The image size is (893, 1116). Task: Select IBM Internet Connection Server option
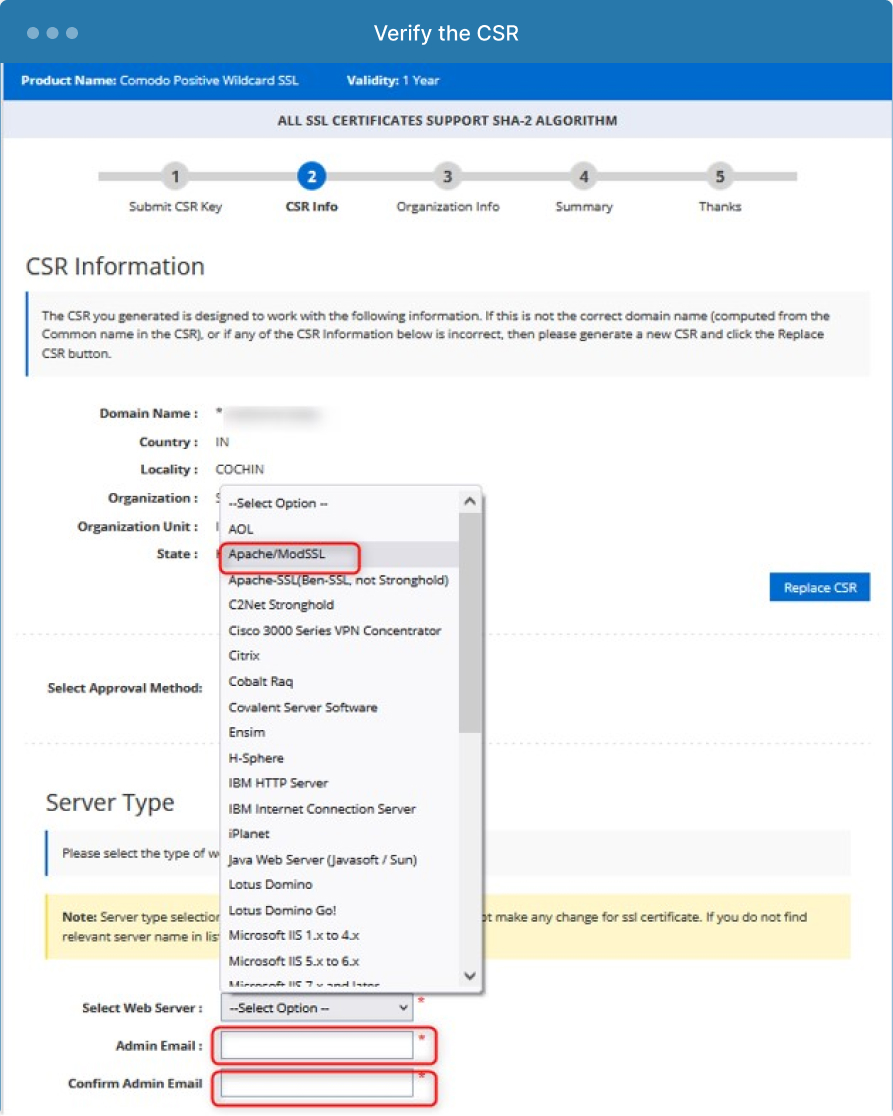tap(341, 809)
